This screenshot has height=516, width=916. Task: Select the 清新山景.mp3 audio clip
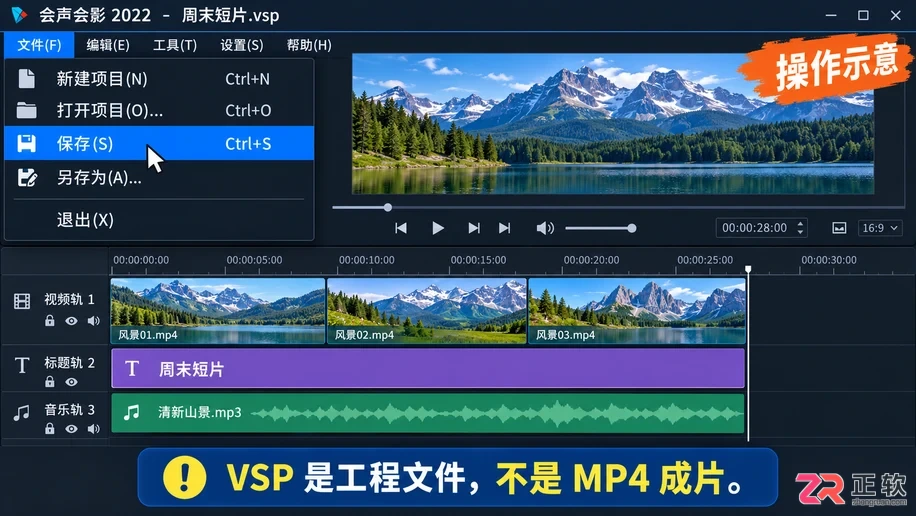pyautogui.click(x=428, y=413)
